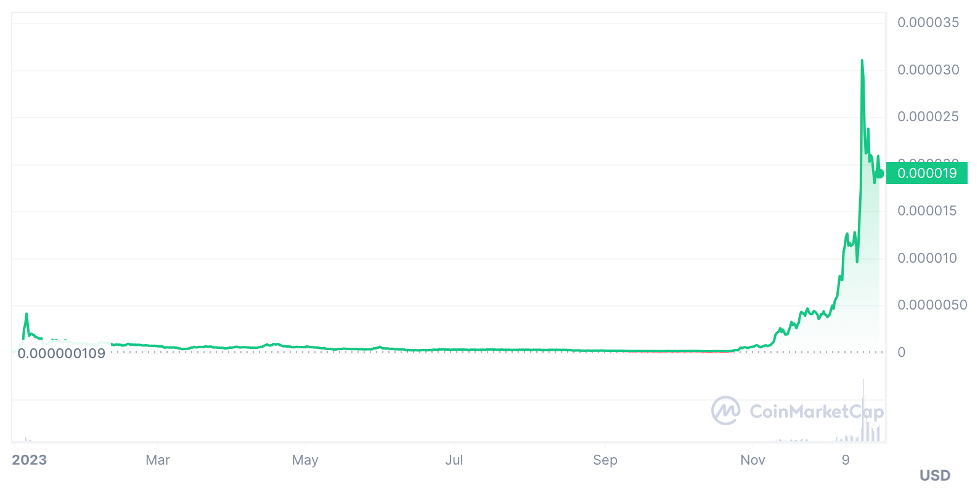
Task: Click the 0.000025 price axis label
Action: (928, 117)
